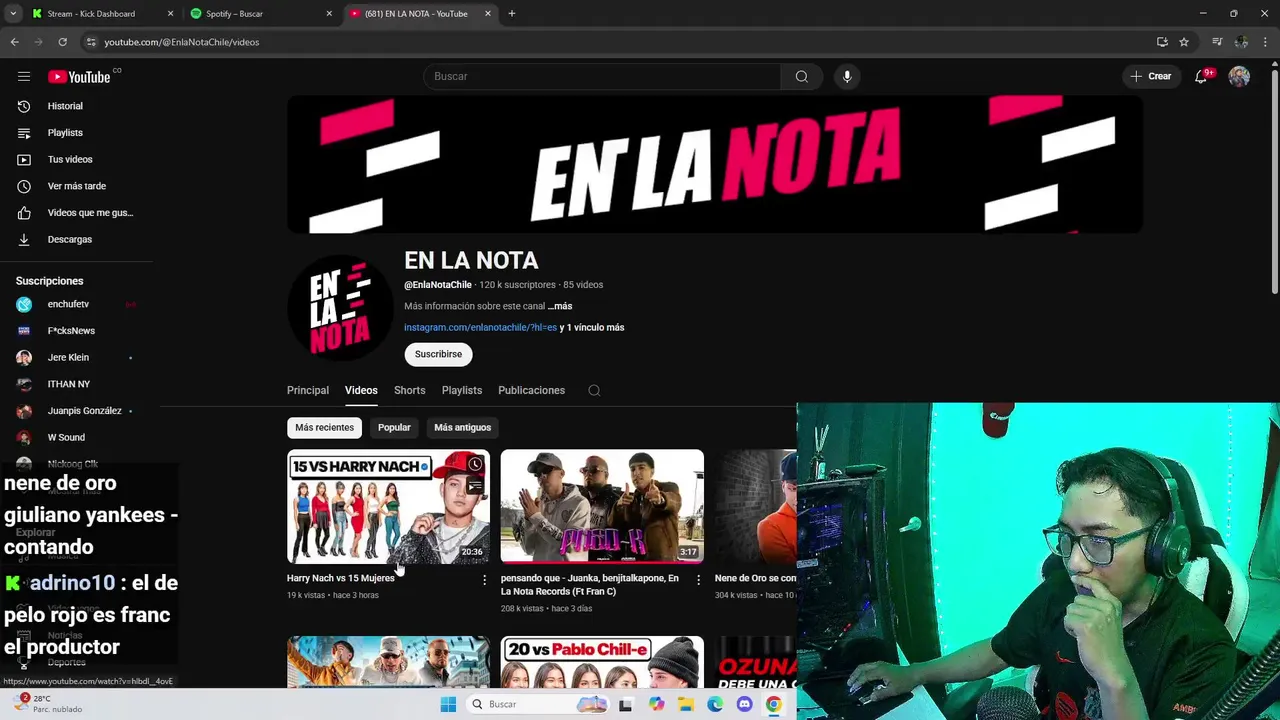The image size is (1280, 720).
Task: Open Copilot from the taskbar
Action: coord(656,705)
